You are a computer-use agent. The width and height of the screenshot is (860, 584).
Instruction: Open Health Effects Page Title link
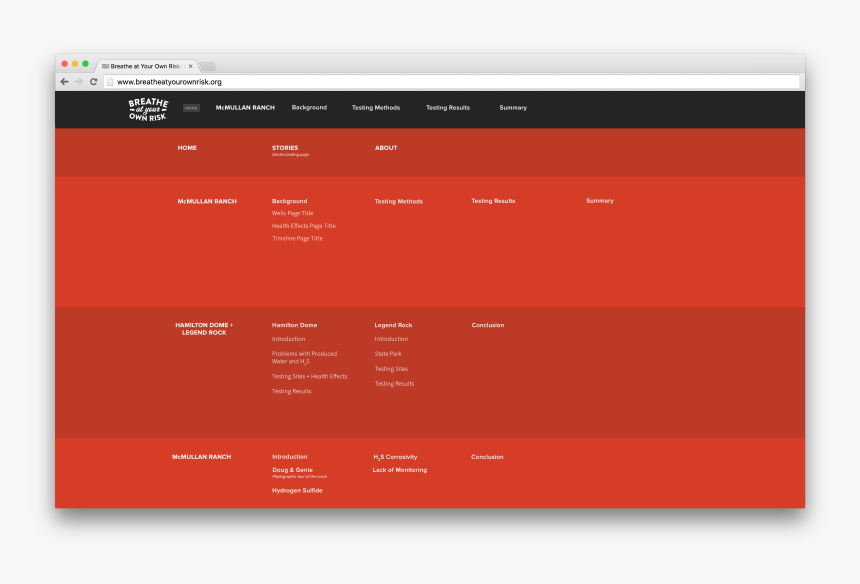coord(303,226)
